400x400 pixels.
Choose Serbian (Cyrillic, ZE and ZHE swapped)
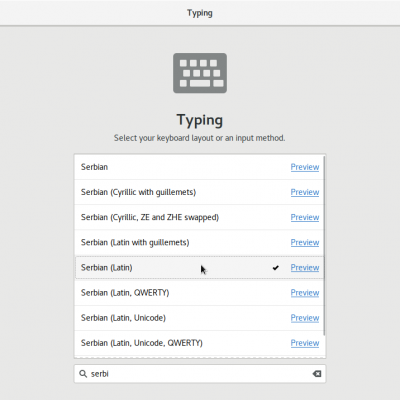tap(199, 217)
